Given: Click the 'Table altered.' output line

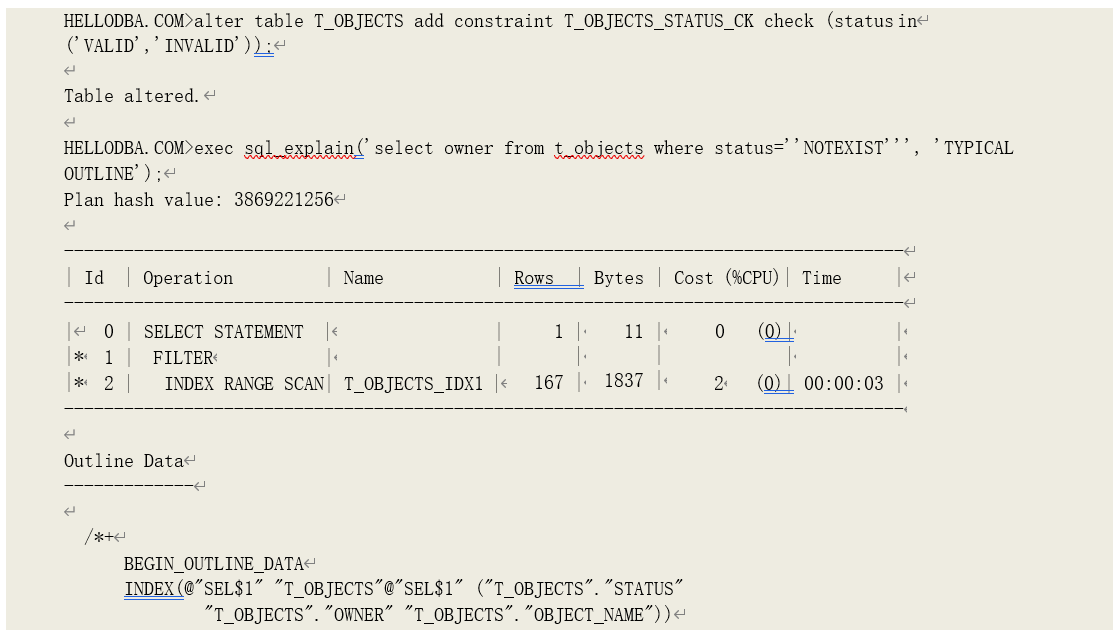Looking at the screenshot, I should [131, 96].
